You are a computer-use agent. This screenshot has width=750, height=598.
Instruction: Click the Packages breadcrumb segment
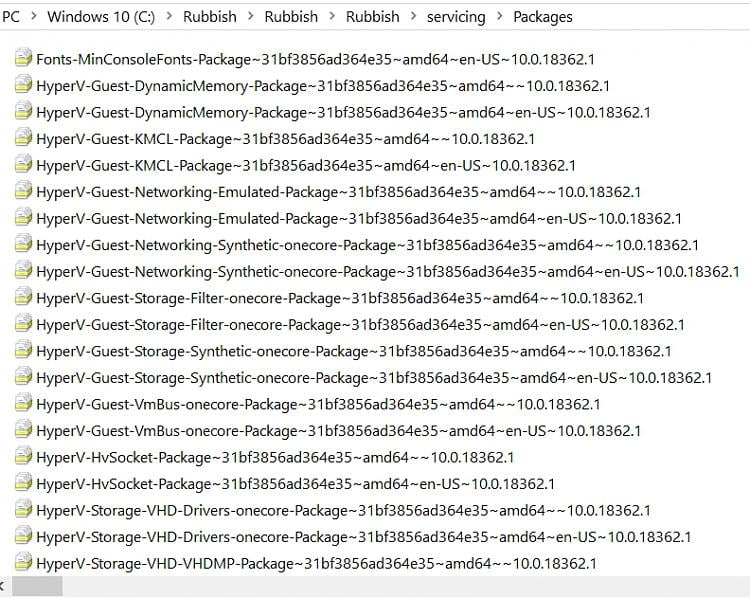click(x=543, y=17)
